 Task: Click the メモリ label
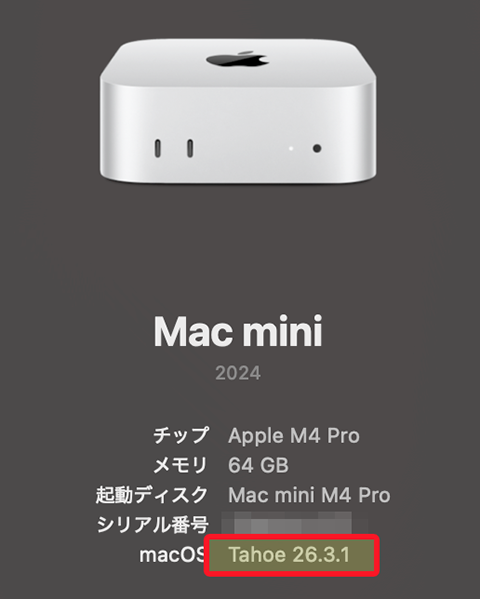click(181, 465)
